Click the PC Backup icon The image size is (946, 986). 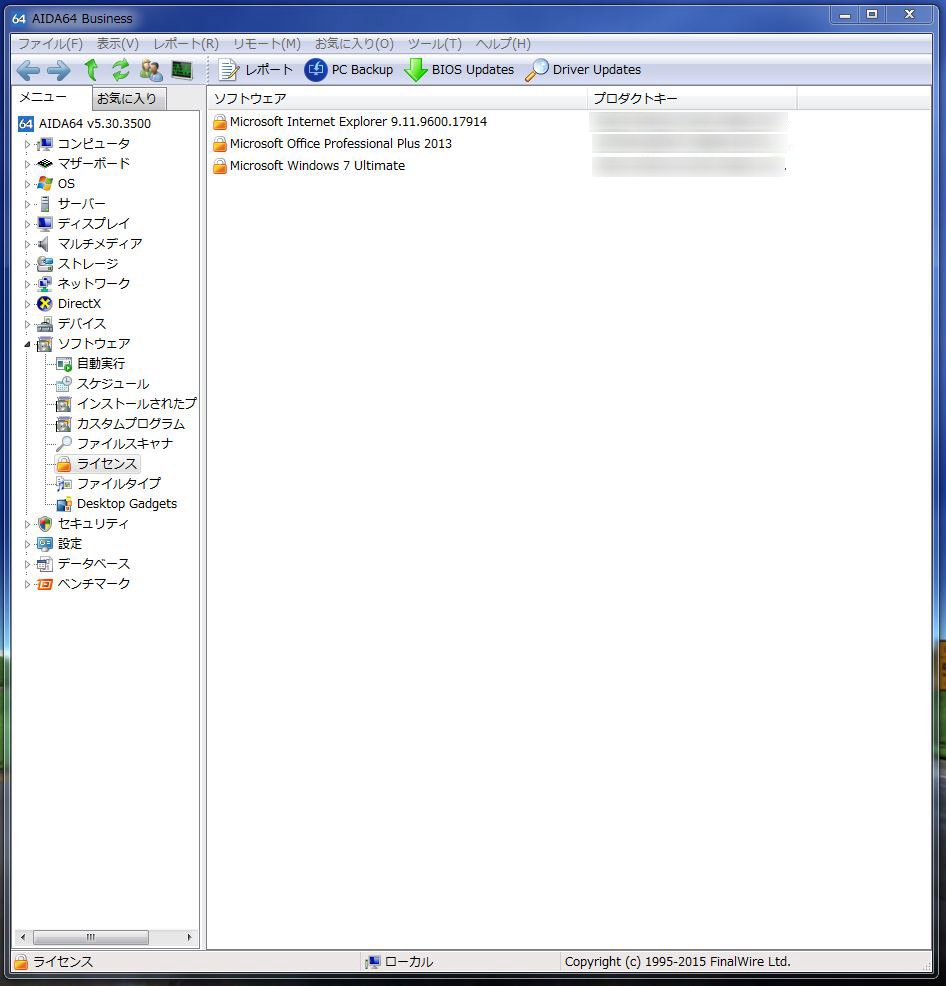pyautogui.click(x=316, y=70)
